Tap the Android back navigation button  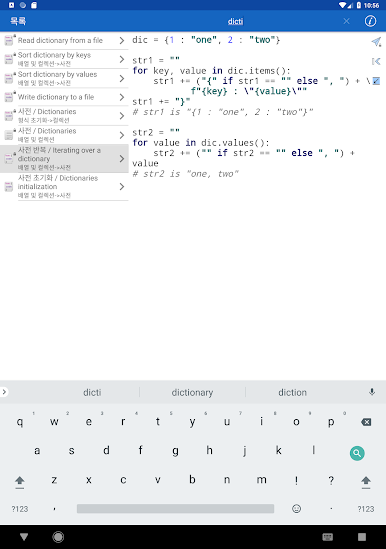[24, 537]
